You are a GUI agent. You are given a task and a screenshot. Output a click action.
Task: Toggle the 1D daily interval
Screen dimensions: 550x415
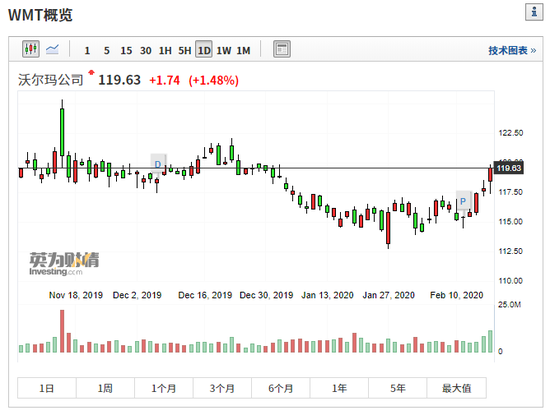pyautogui.click(x=204, y=49)
